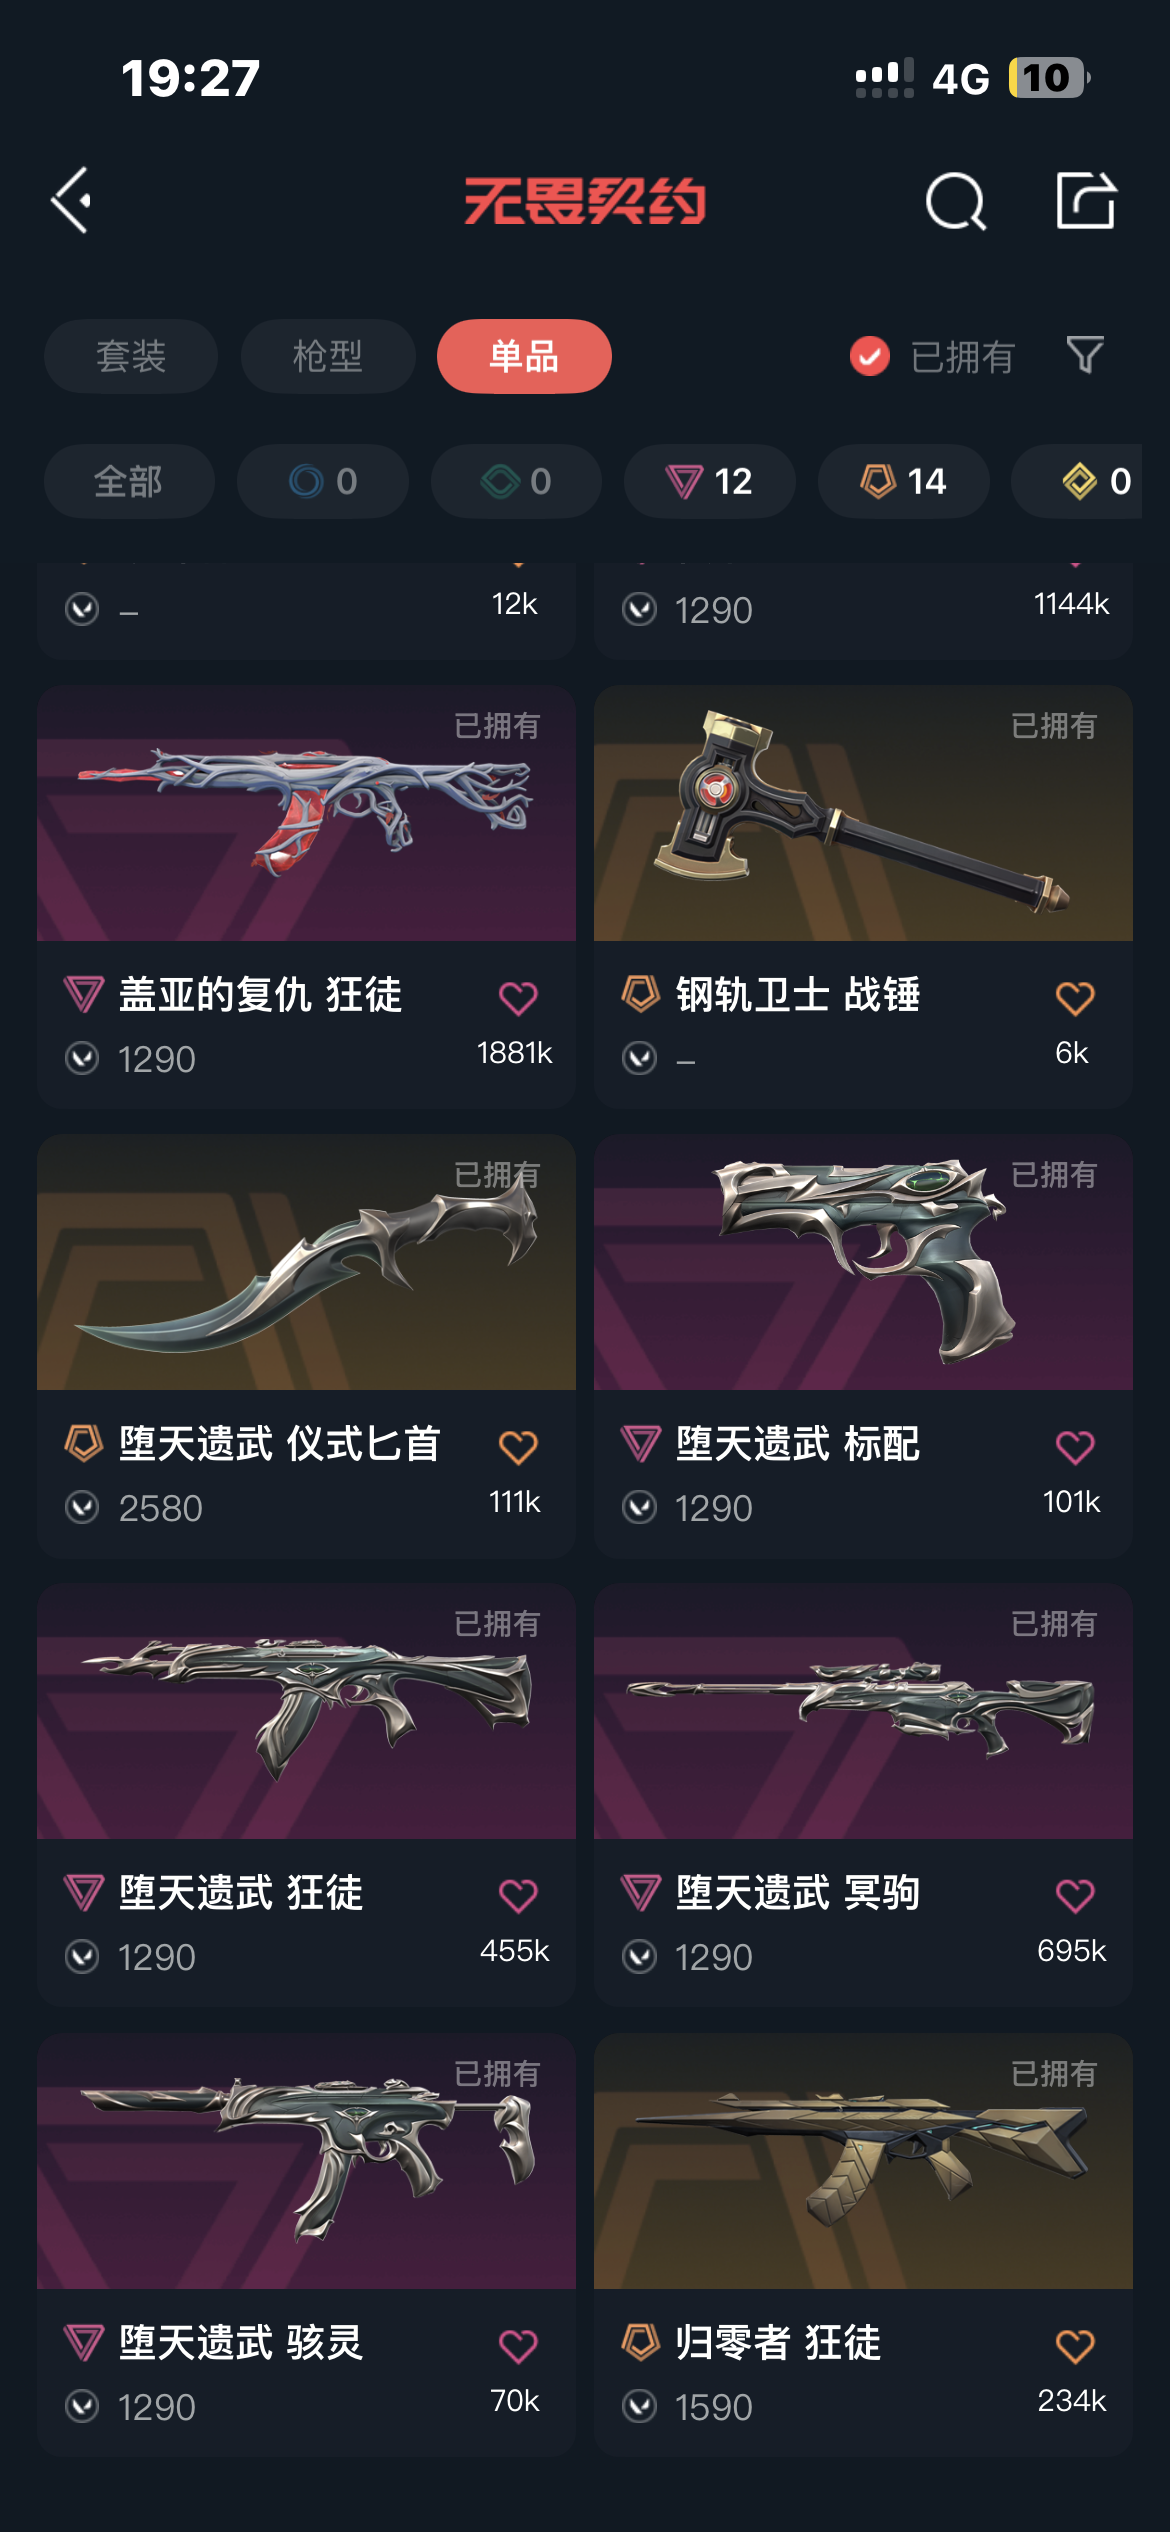Select purple tier filter showing 12
This screenshot has width=1170, height=2532.
coord(709,481)
